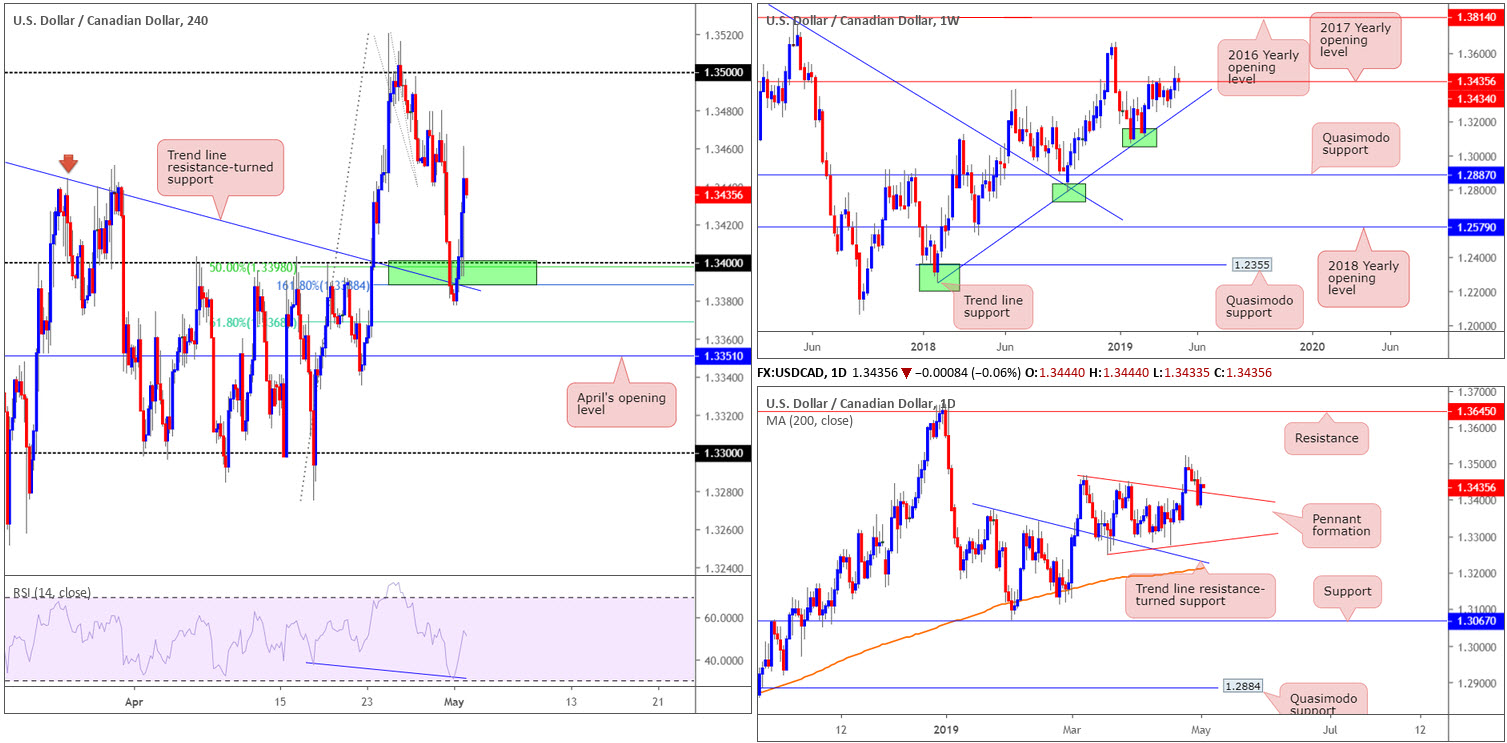Image resolution: width=1507 pixels, height=743 pixels.
Task: Click the blue 1.25790 price label on weekly chart
Action: click(1475, 227)
